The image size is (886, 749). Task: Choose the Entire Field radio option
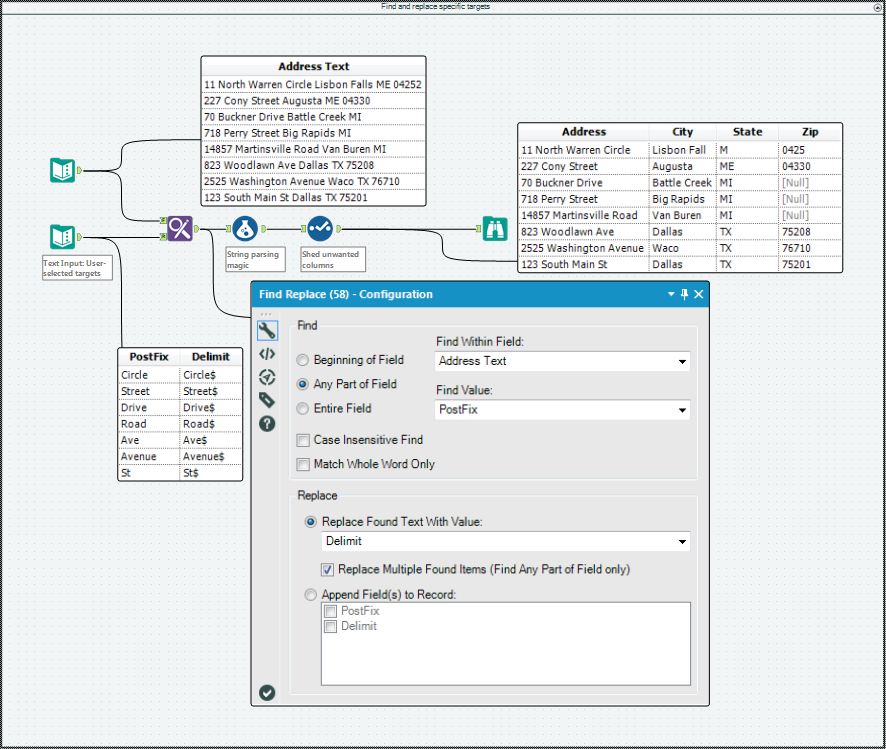303,408
